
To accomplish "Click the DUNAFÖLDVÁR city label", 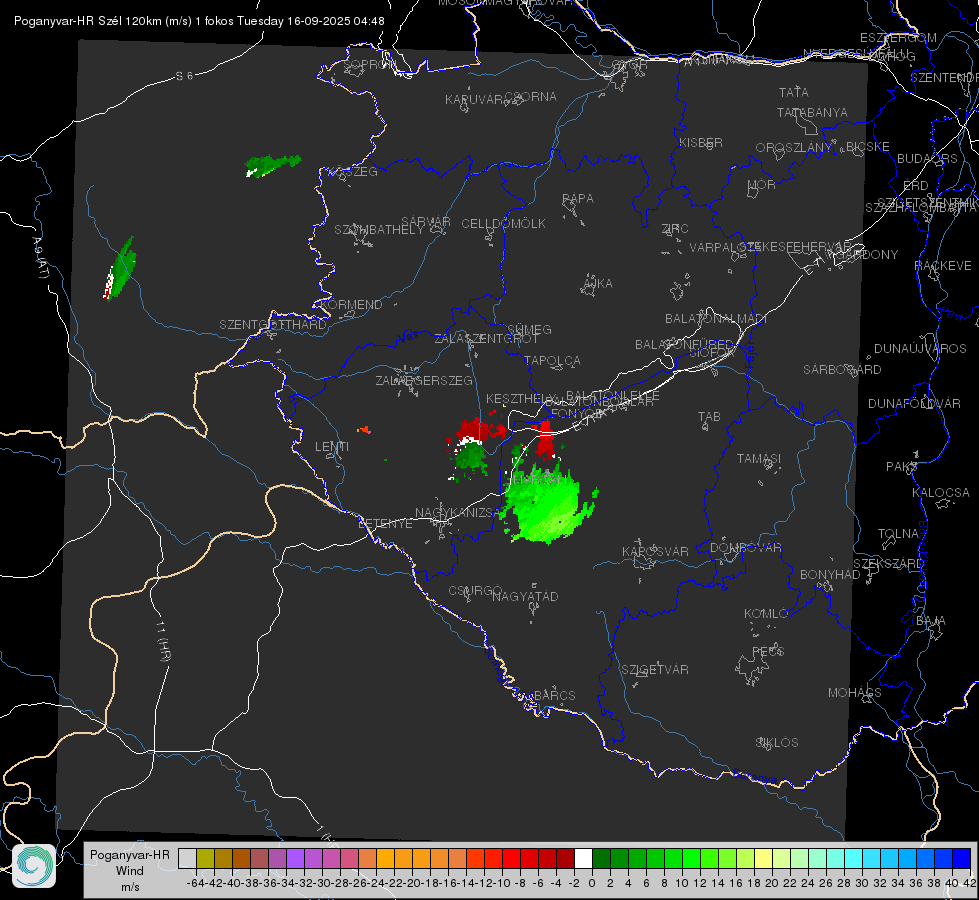I will (x=914, y=403).
